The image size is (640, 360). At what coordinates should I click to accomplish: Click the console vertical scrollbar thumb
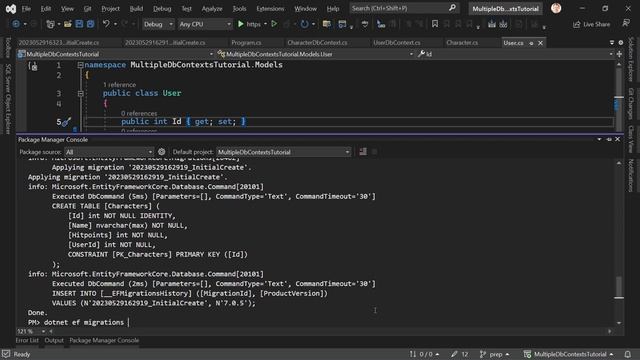[x=619, y=288]
